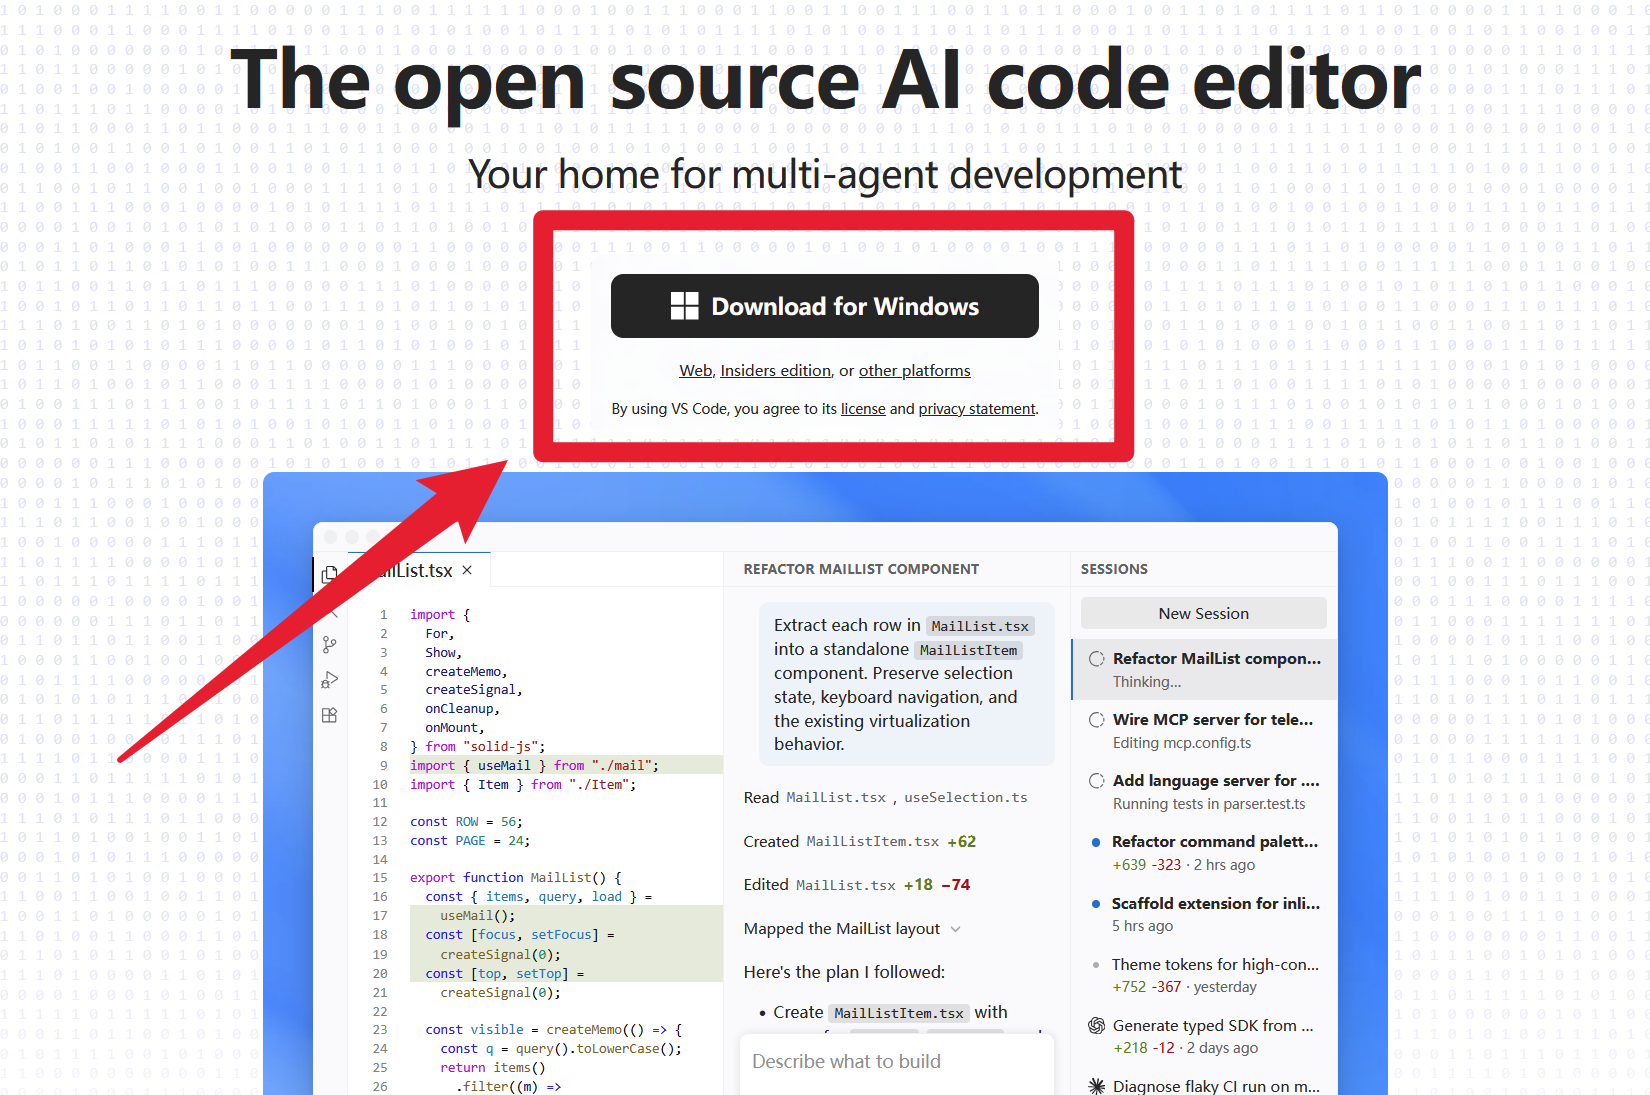Click the blue dot beside Refactor command palette
Image resolution: width=1650 pixels, height=1095 pixels.
click(x=1096, y=842)
